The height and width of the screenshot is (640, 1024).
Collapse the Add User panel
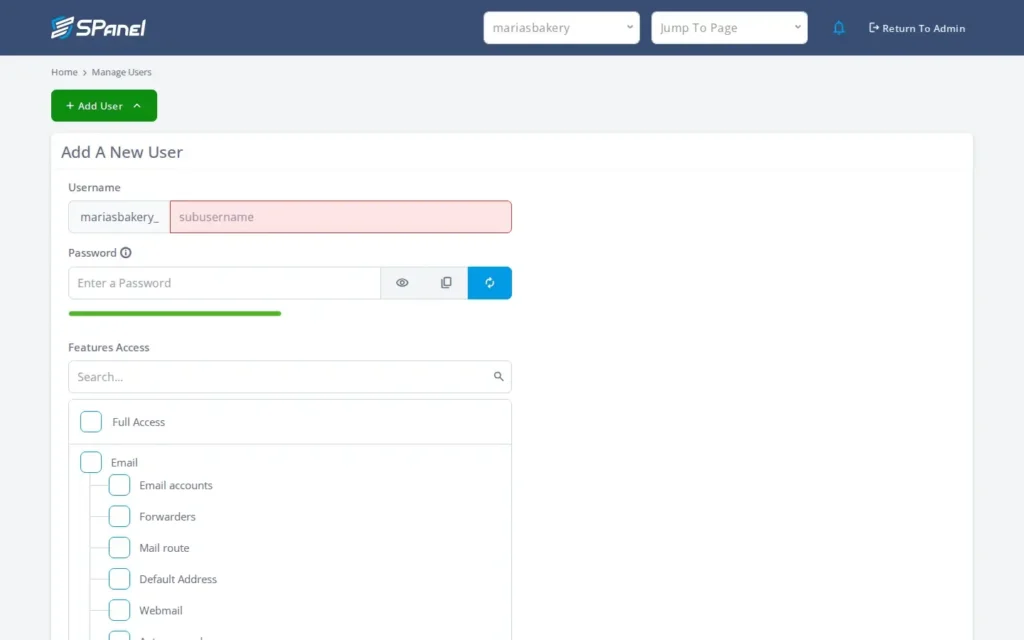(104, 106)
